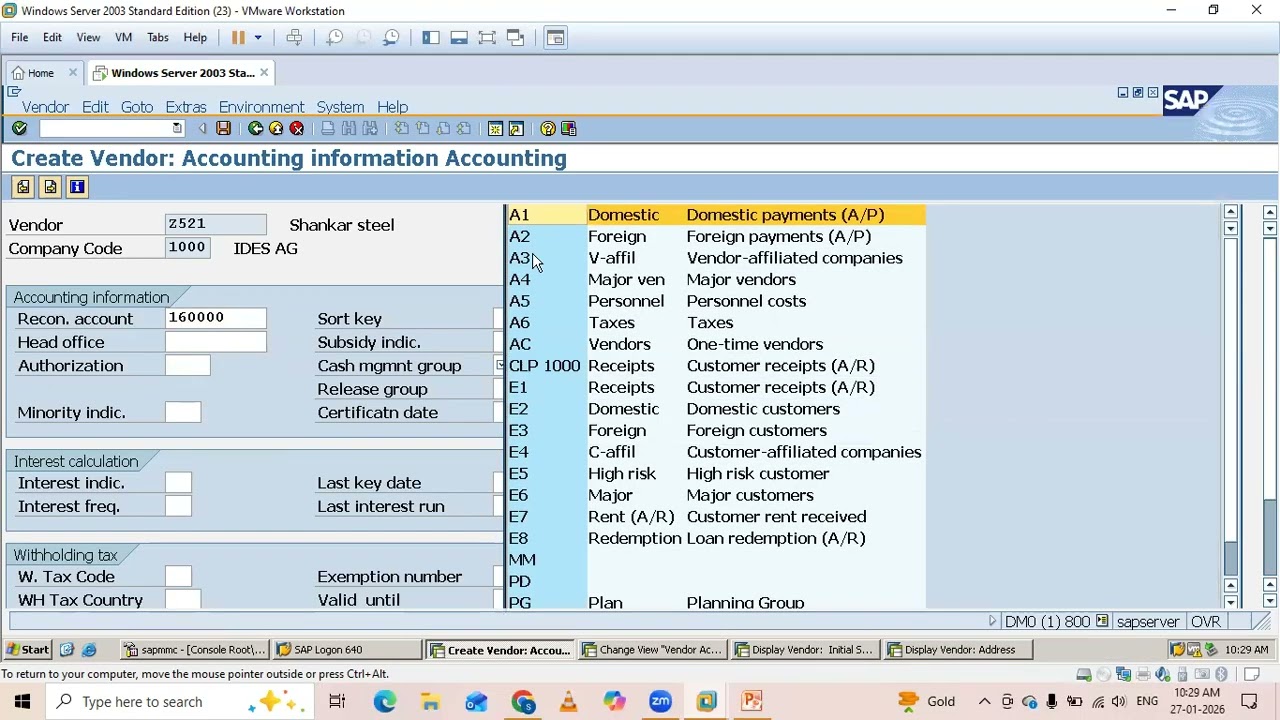
Task: Switch to Display Vendor: Address taskbar button
Action: coord(960,650)
